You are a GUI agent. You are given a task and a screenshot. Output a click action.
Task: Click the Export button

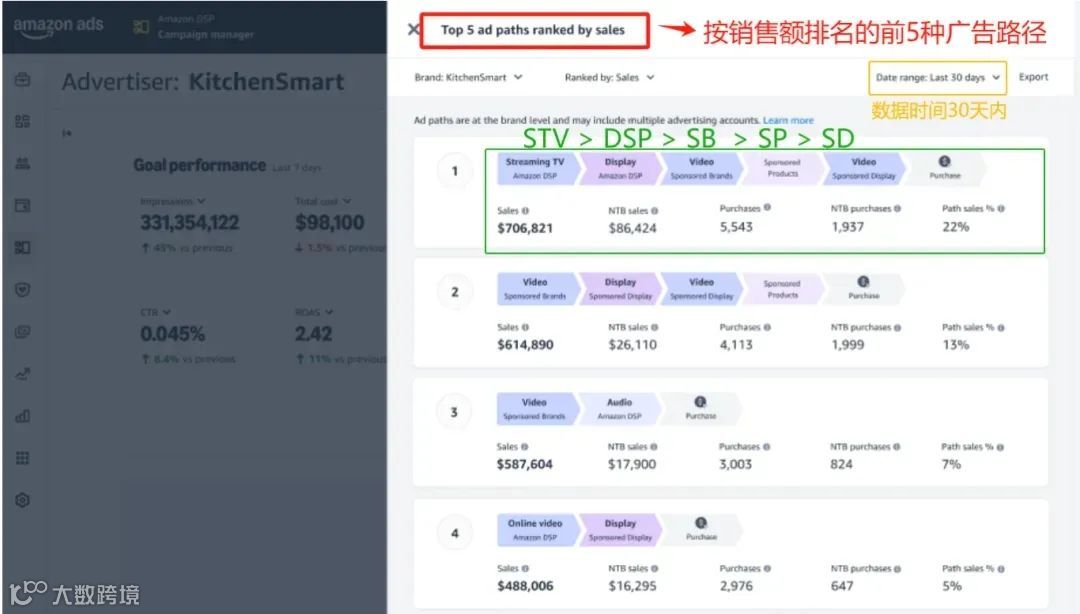[x=1033, y=77]
